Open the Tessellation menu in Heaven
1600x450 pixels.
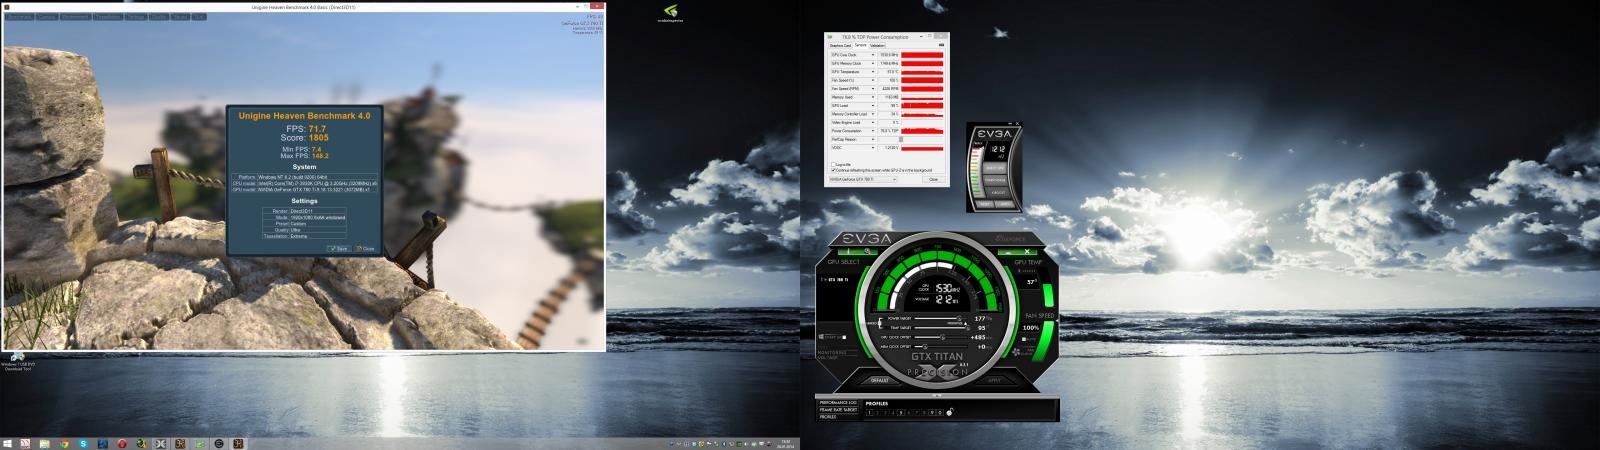(108, 17)
